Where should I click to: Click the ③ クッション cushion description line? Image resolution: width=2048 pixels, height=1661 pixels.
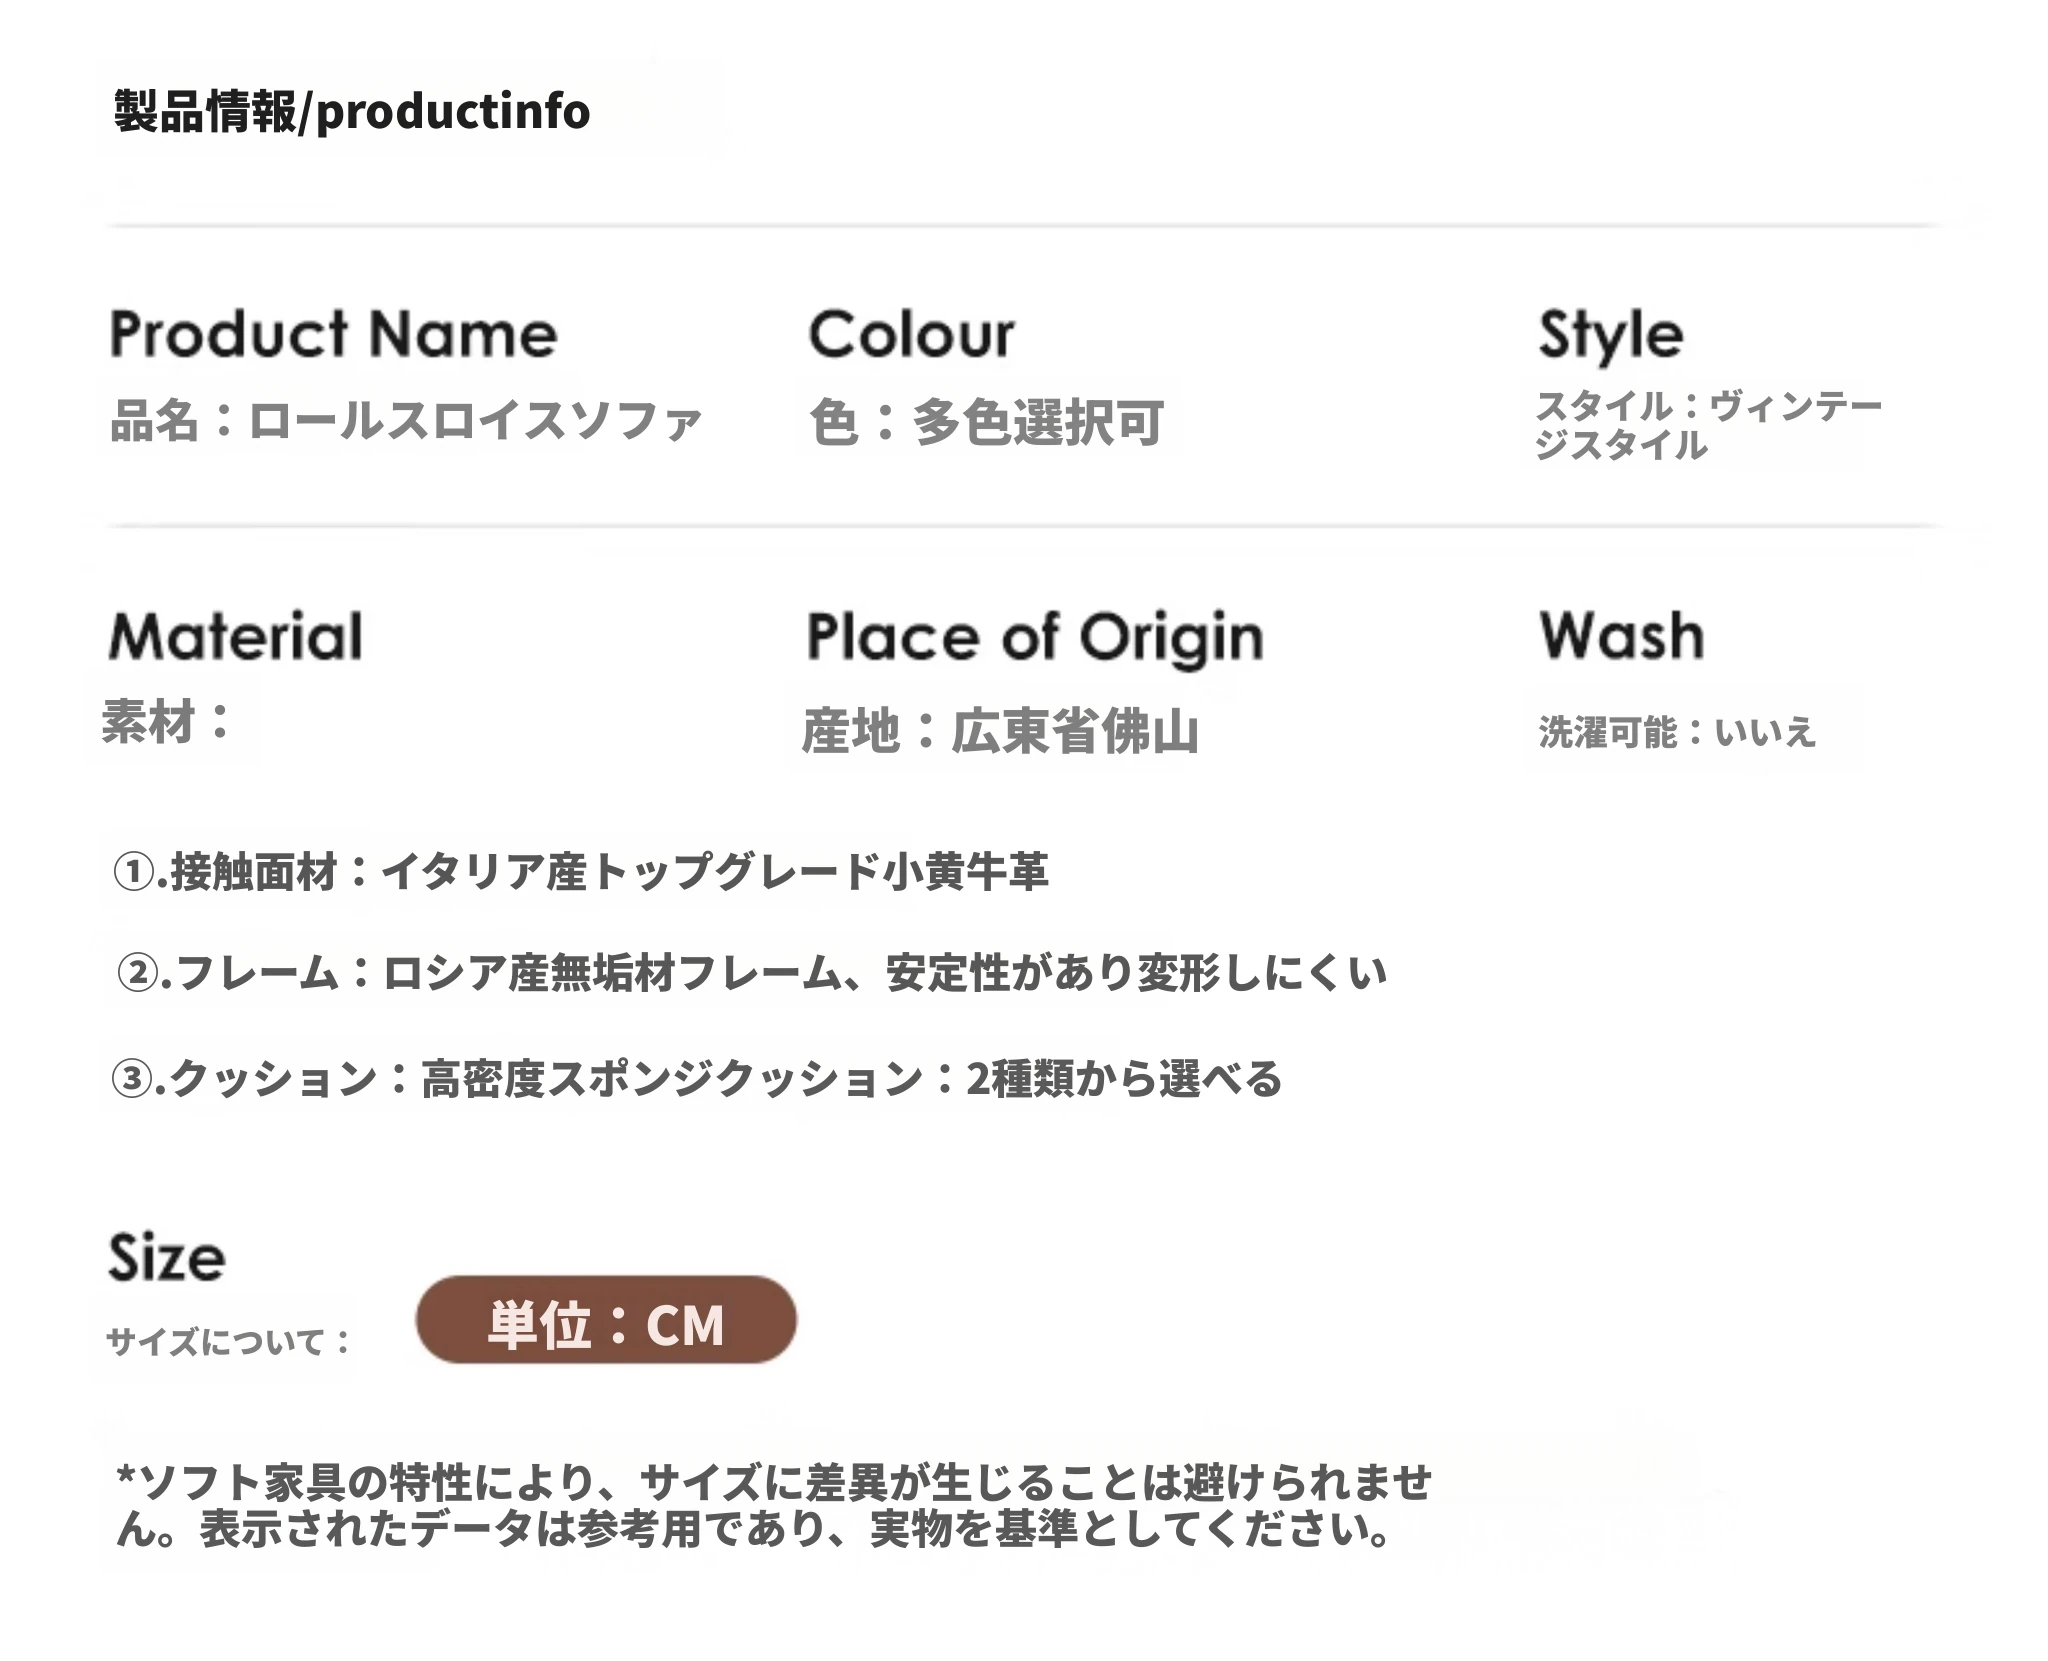pos(697,1079)
